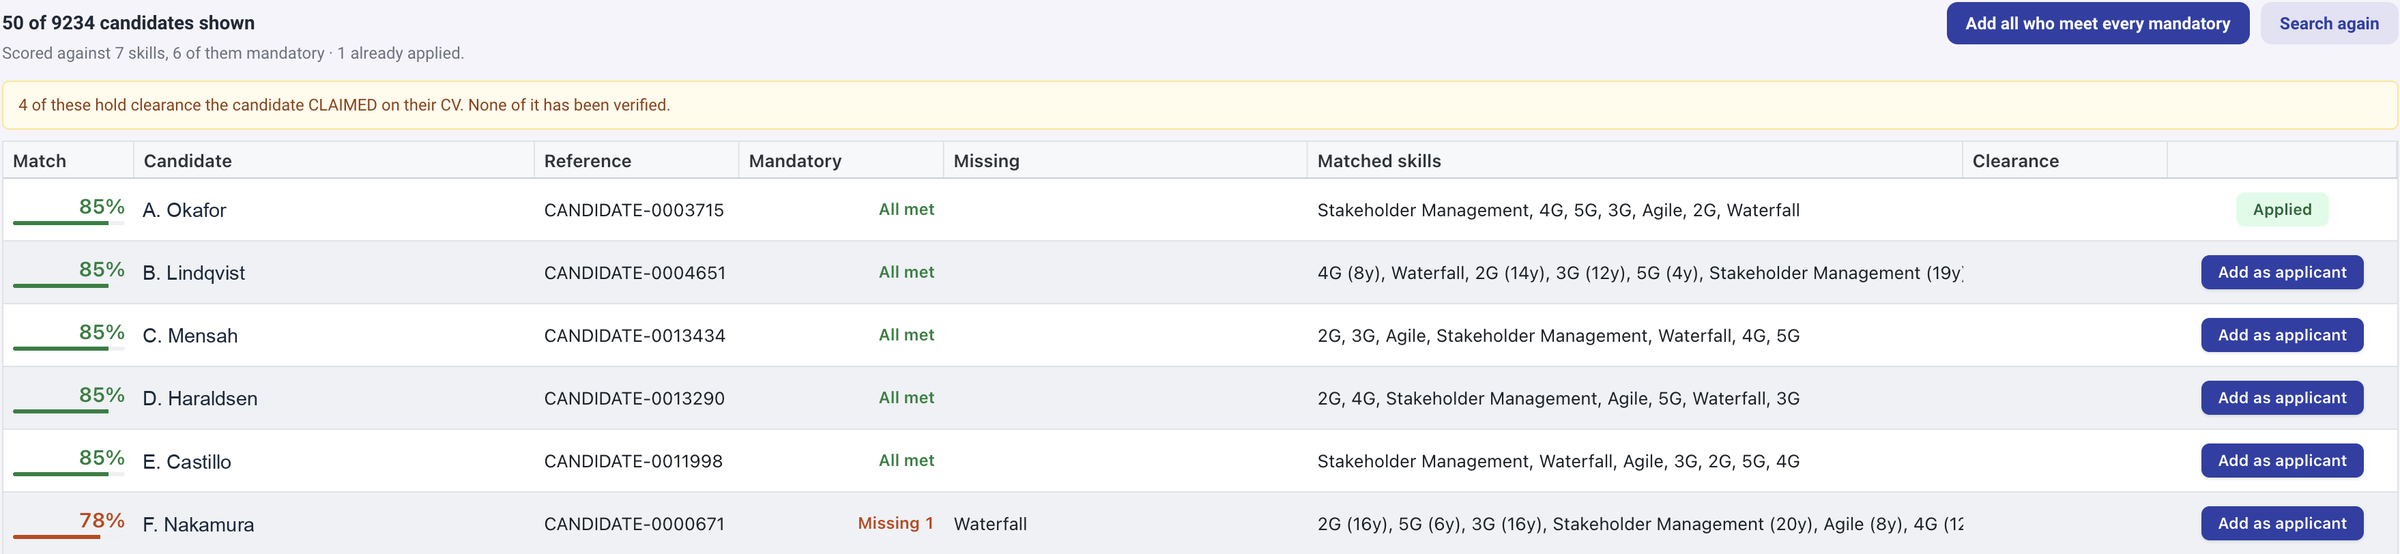This screenshot has height=554, width=2400.
Task: Click the Applied badge for A. Okafor
Action: click(2282, 209)
